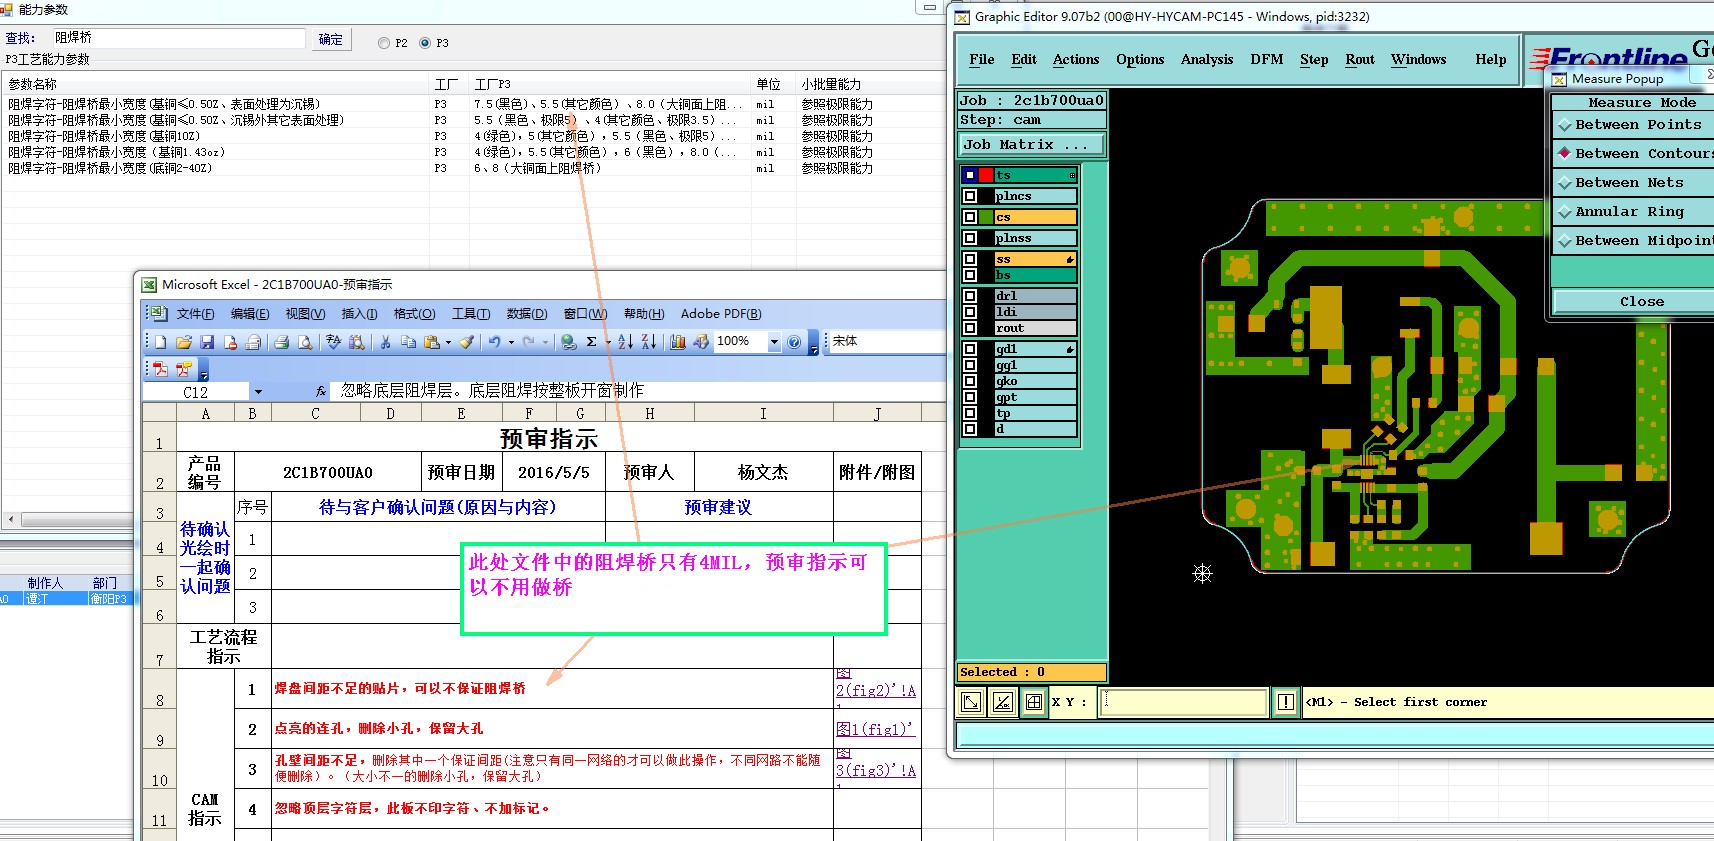Open the Name Box dropdown next to C12
This screenshot has height=841, width=1714.
coord(258,392)
